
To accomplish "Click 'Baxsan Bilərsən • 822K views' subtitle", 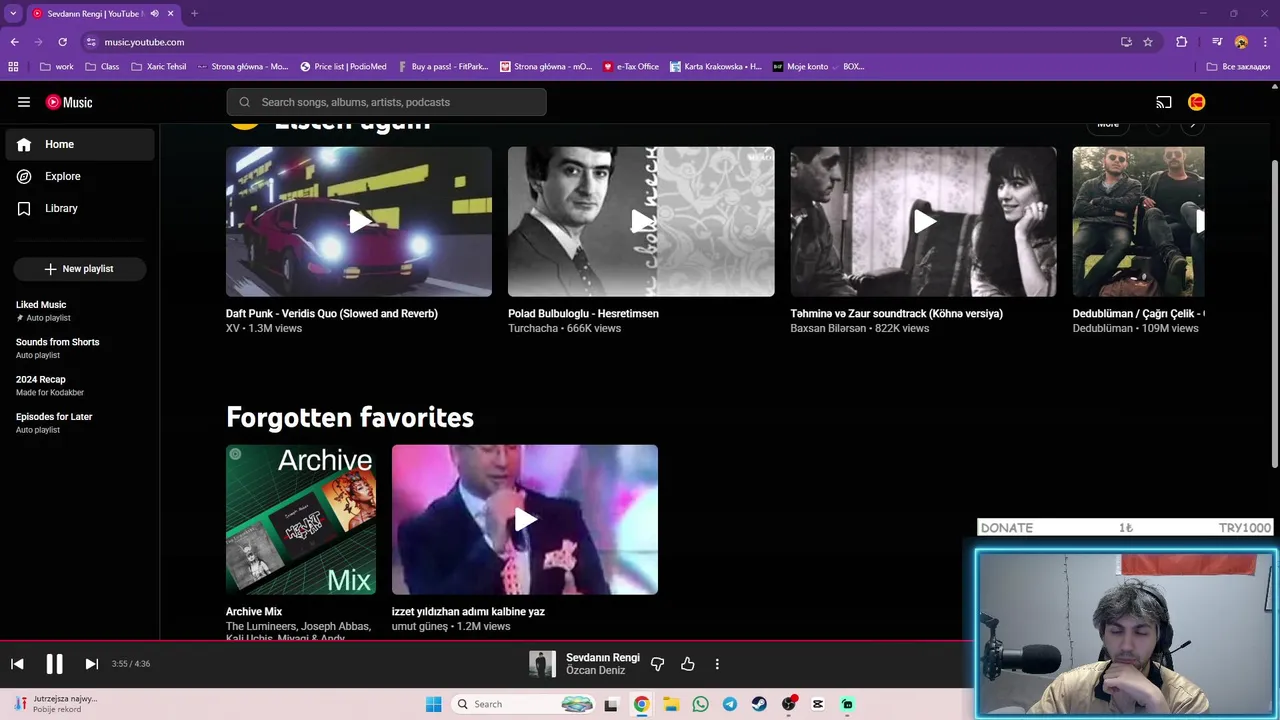I will click(x=859, y=328).
